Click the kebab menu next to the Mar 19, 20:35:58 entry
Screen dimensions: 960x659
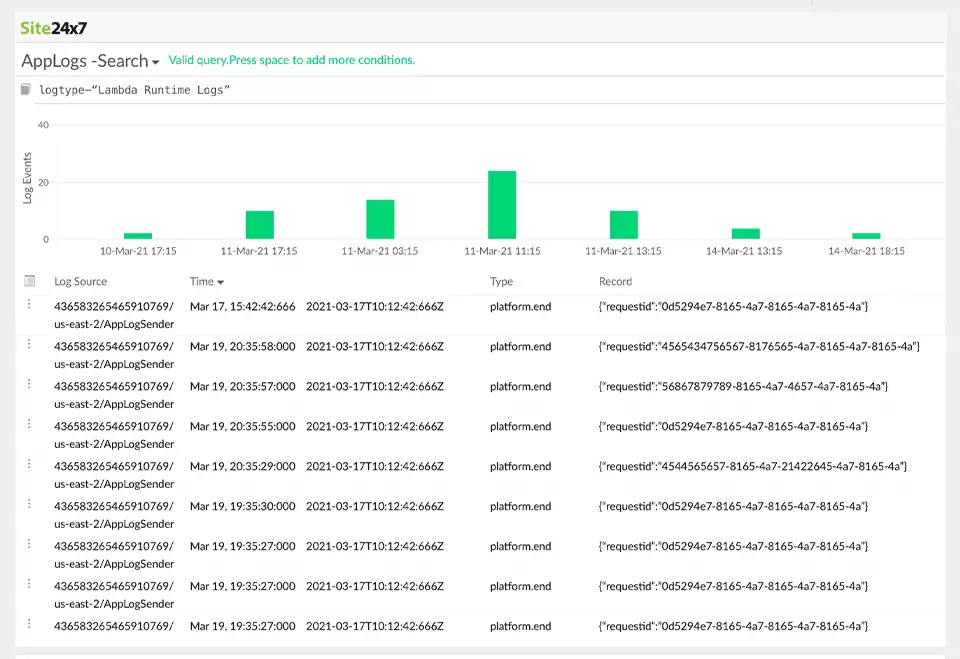[x=28, y=346]
